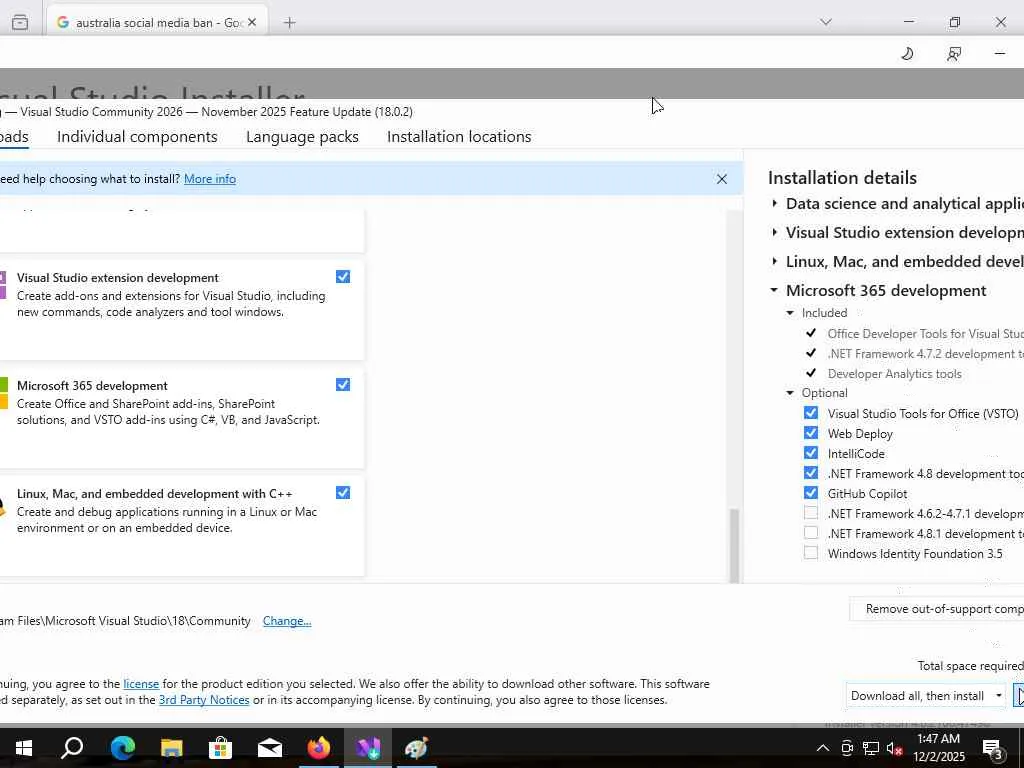Image resolution: width=1024 pixels, height=768 pixels.
Task: Uncheck .NET Framework 4.8 development tools
Action: click(810, 473)
